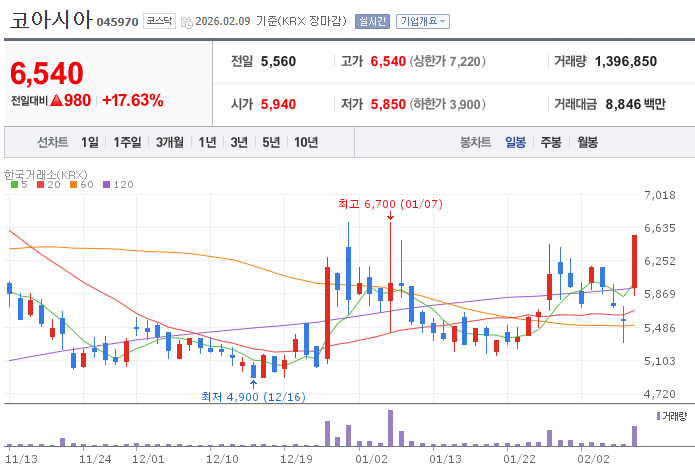Click the 코스닥 market badge
Screen dimensions: 695x473
coord(159,21)
